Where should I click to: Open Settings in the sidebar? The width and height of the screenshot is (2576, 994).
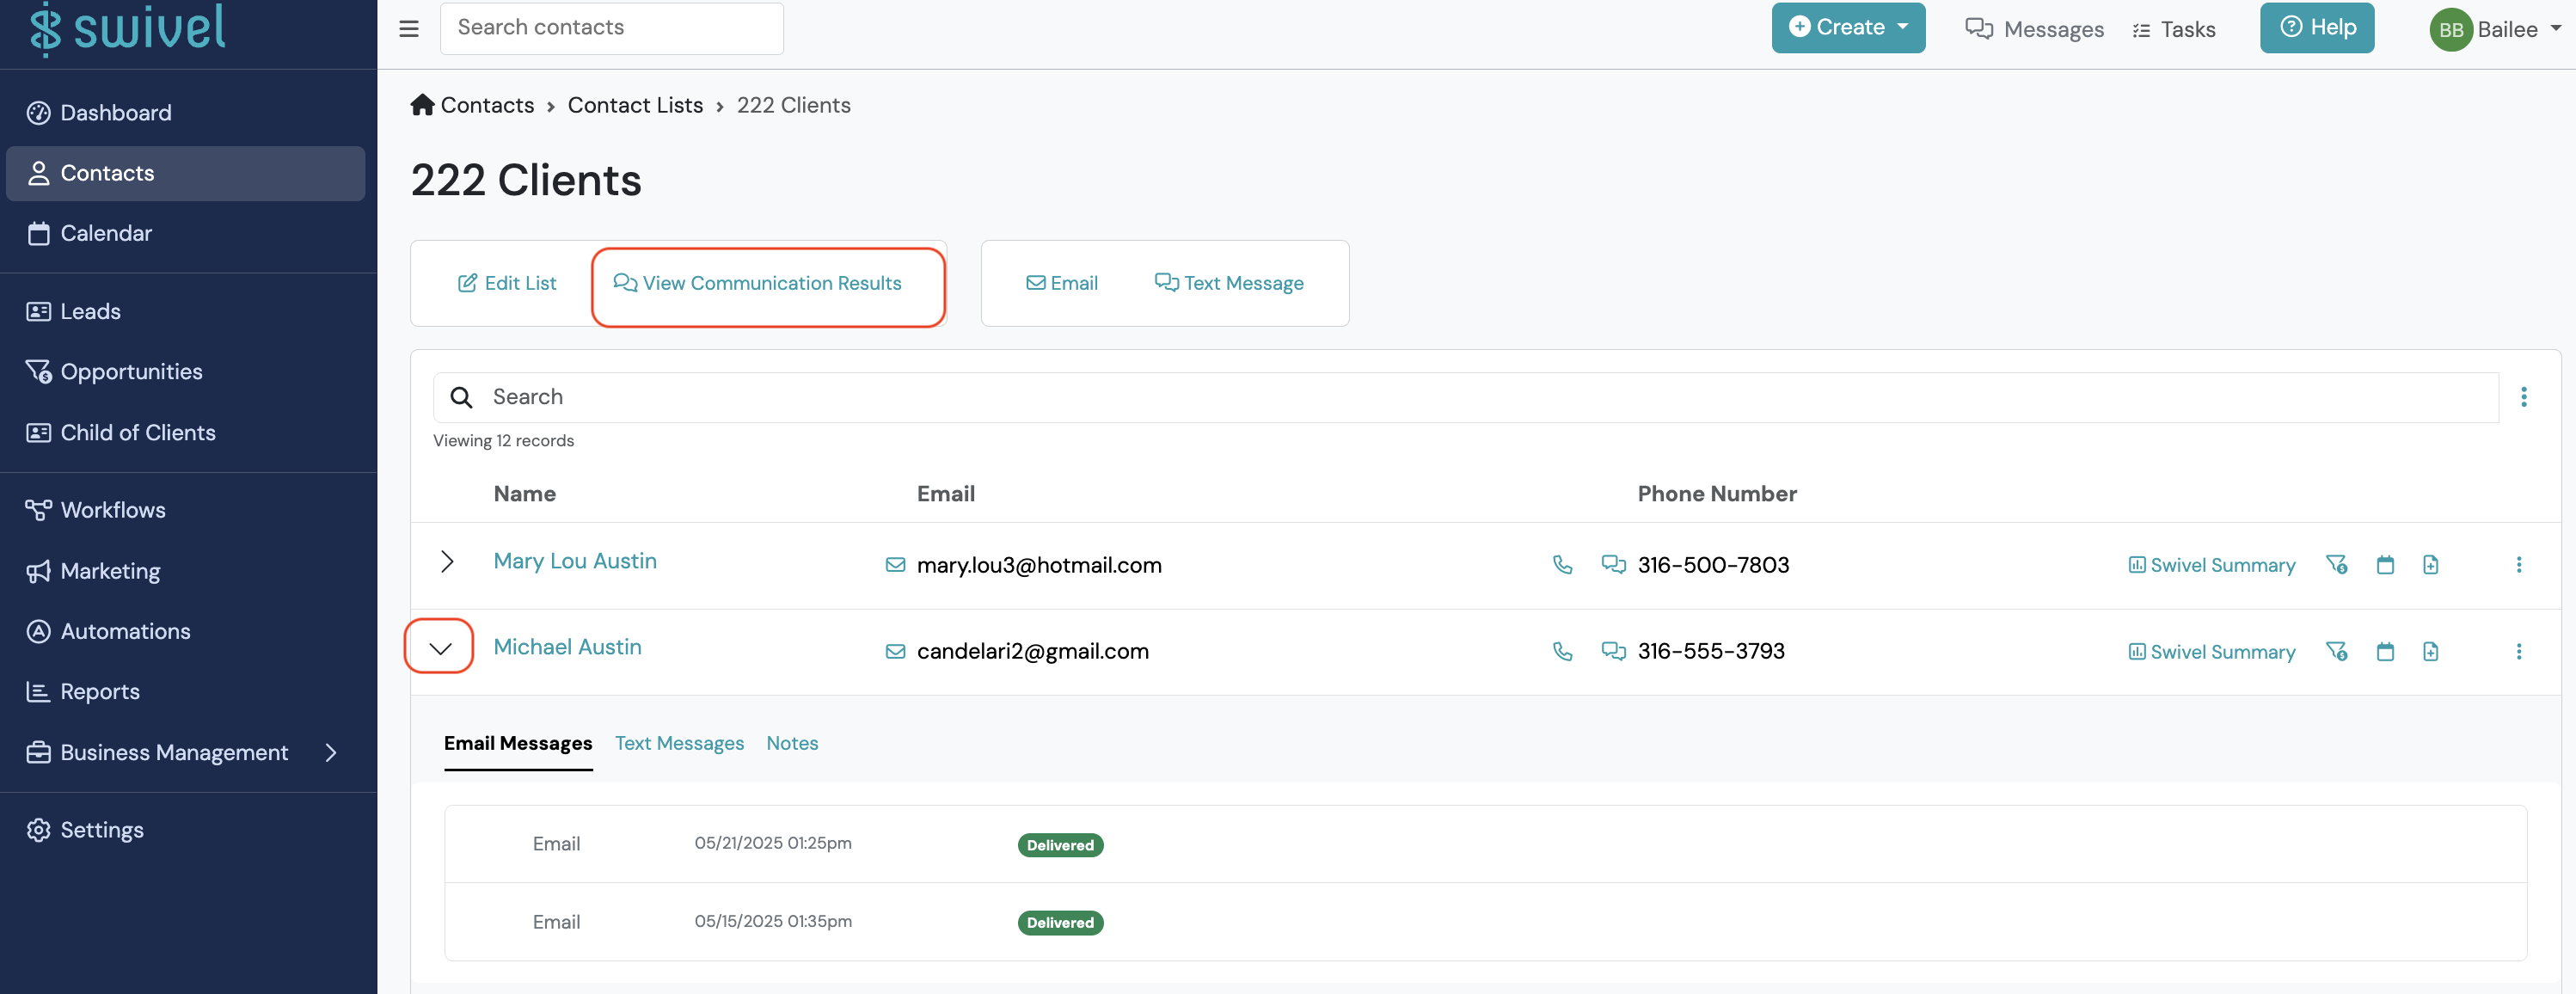pos(186,830)
